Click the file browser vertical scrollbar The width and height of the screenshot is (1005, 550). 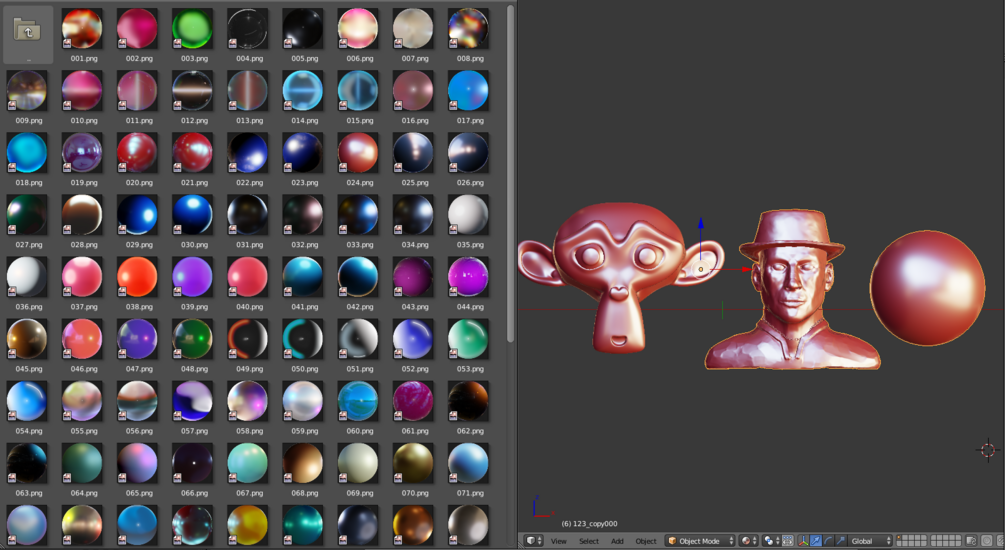[x=510, y=173]
